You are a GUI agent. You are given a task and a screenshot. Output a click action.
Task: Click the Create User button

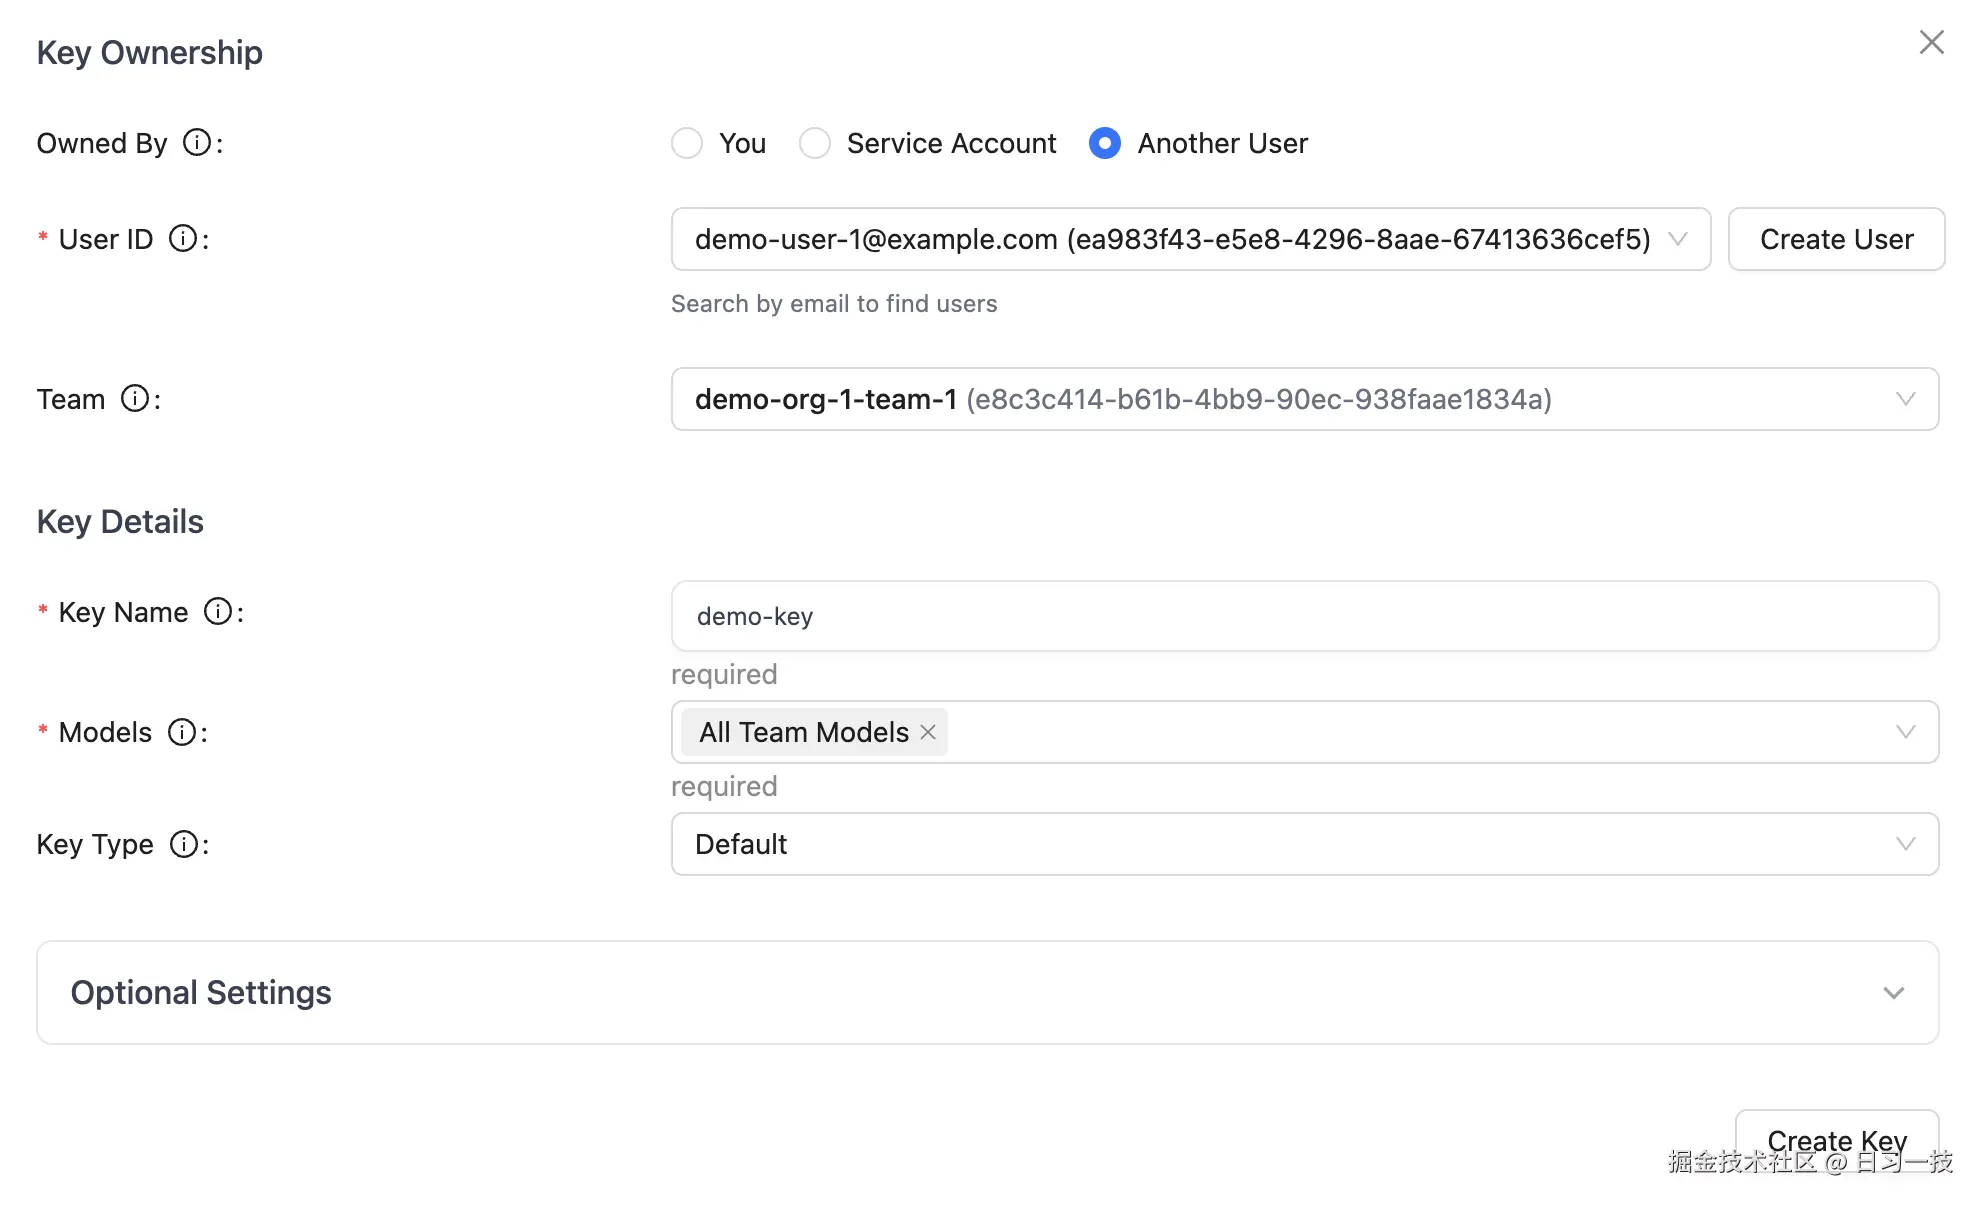(1836, 239)
